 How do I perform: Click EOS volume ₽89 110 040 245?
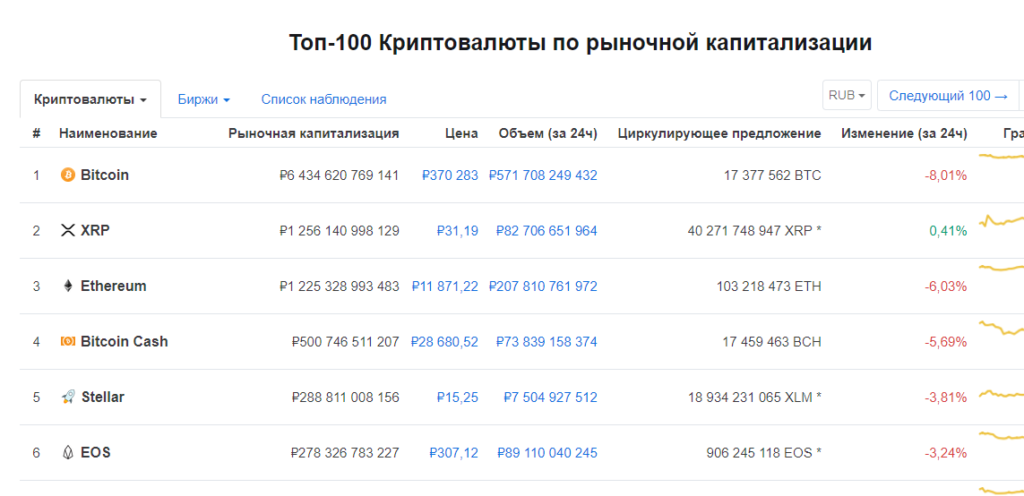click(547, 453)
